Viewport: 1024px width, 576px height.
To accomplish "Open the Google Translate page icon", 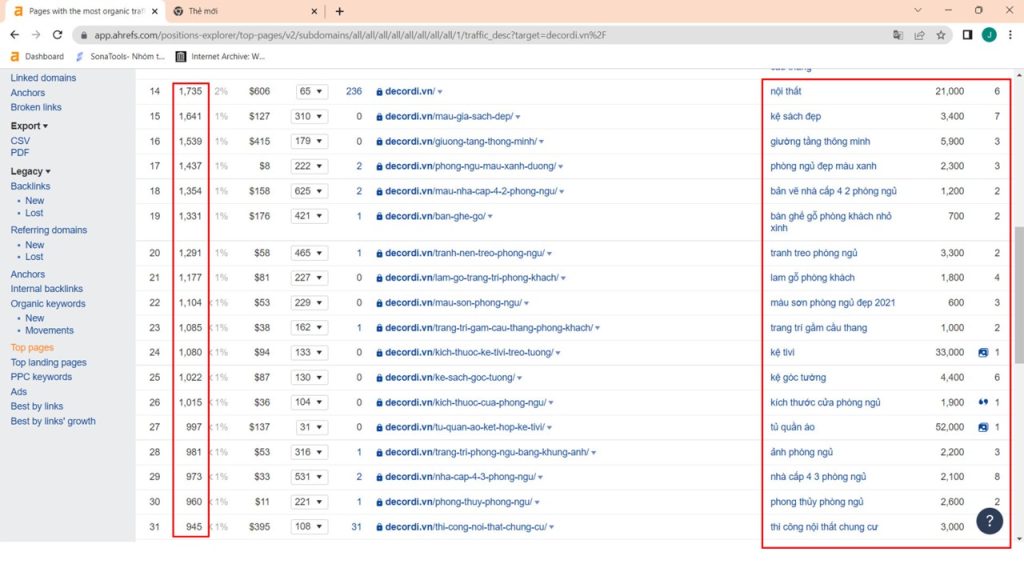I will (x=898, y=35).
